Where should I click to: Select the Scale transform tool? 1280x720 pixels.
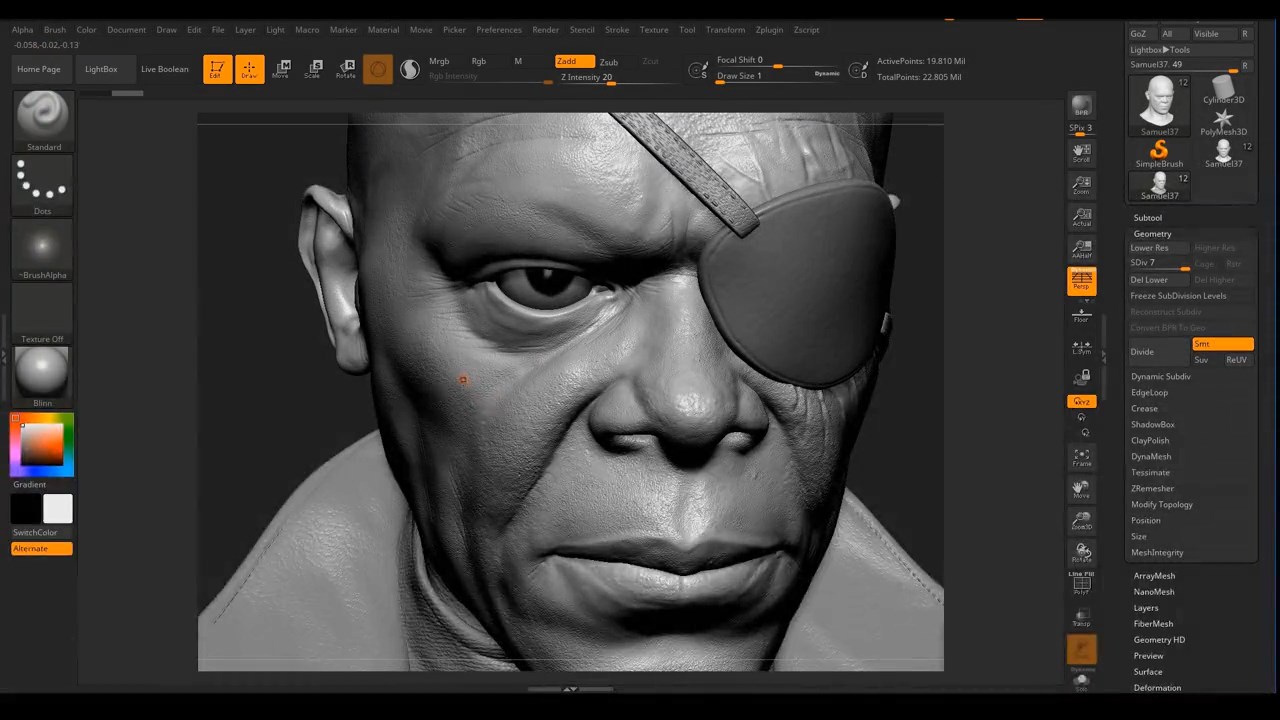(x=313, y=69)
